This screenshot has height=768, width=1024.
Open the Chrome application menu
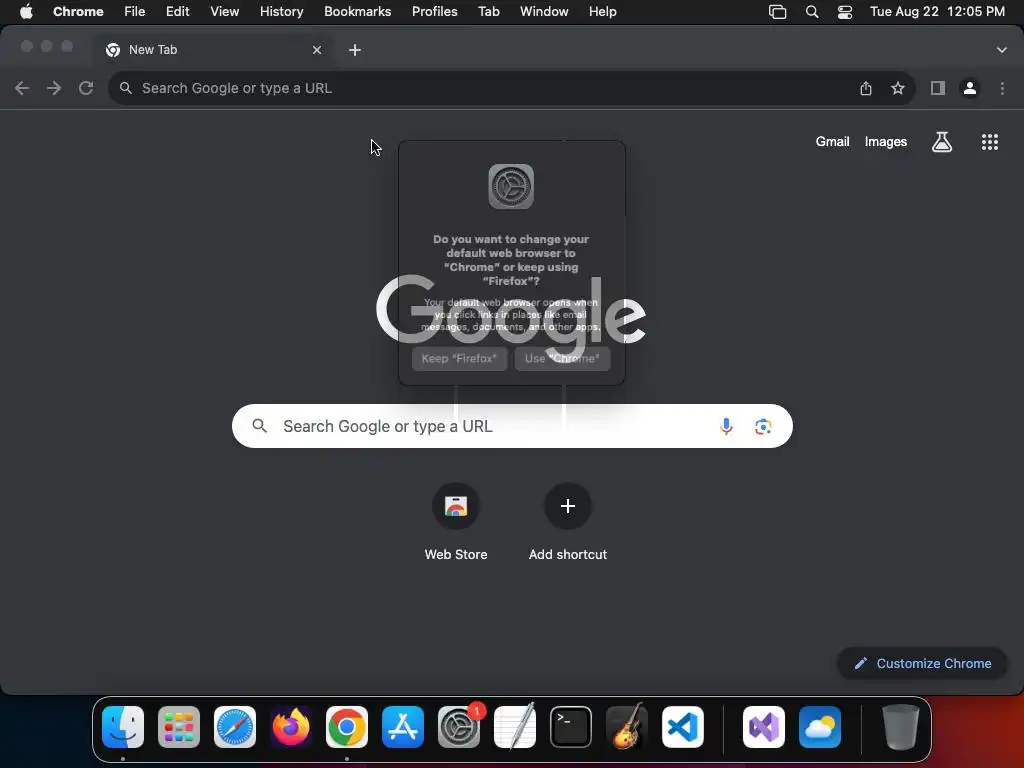click(78, 12)
